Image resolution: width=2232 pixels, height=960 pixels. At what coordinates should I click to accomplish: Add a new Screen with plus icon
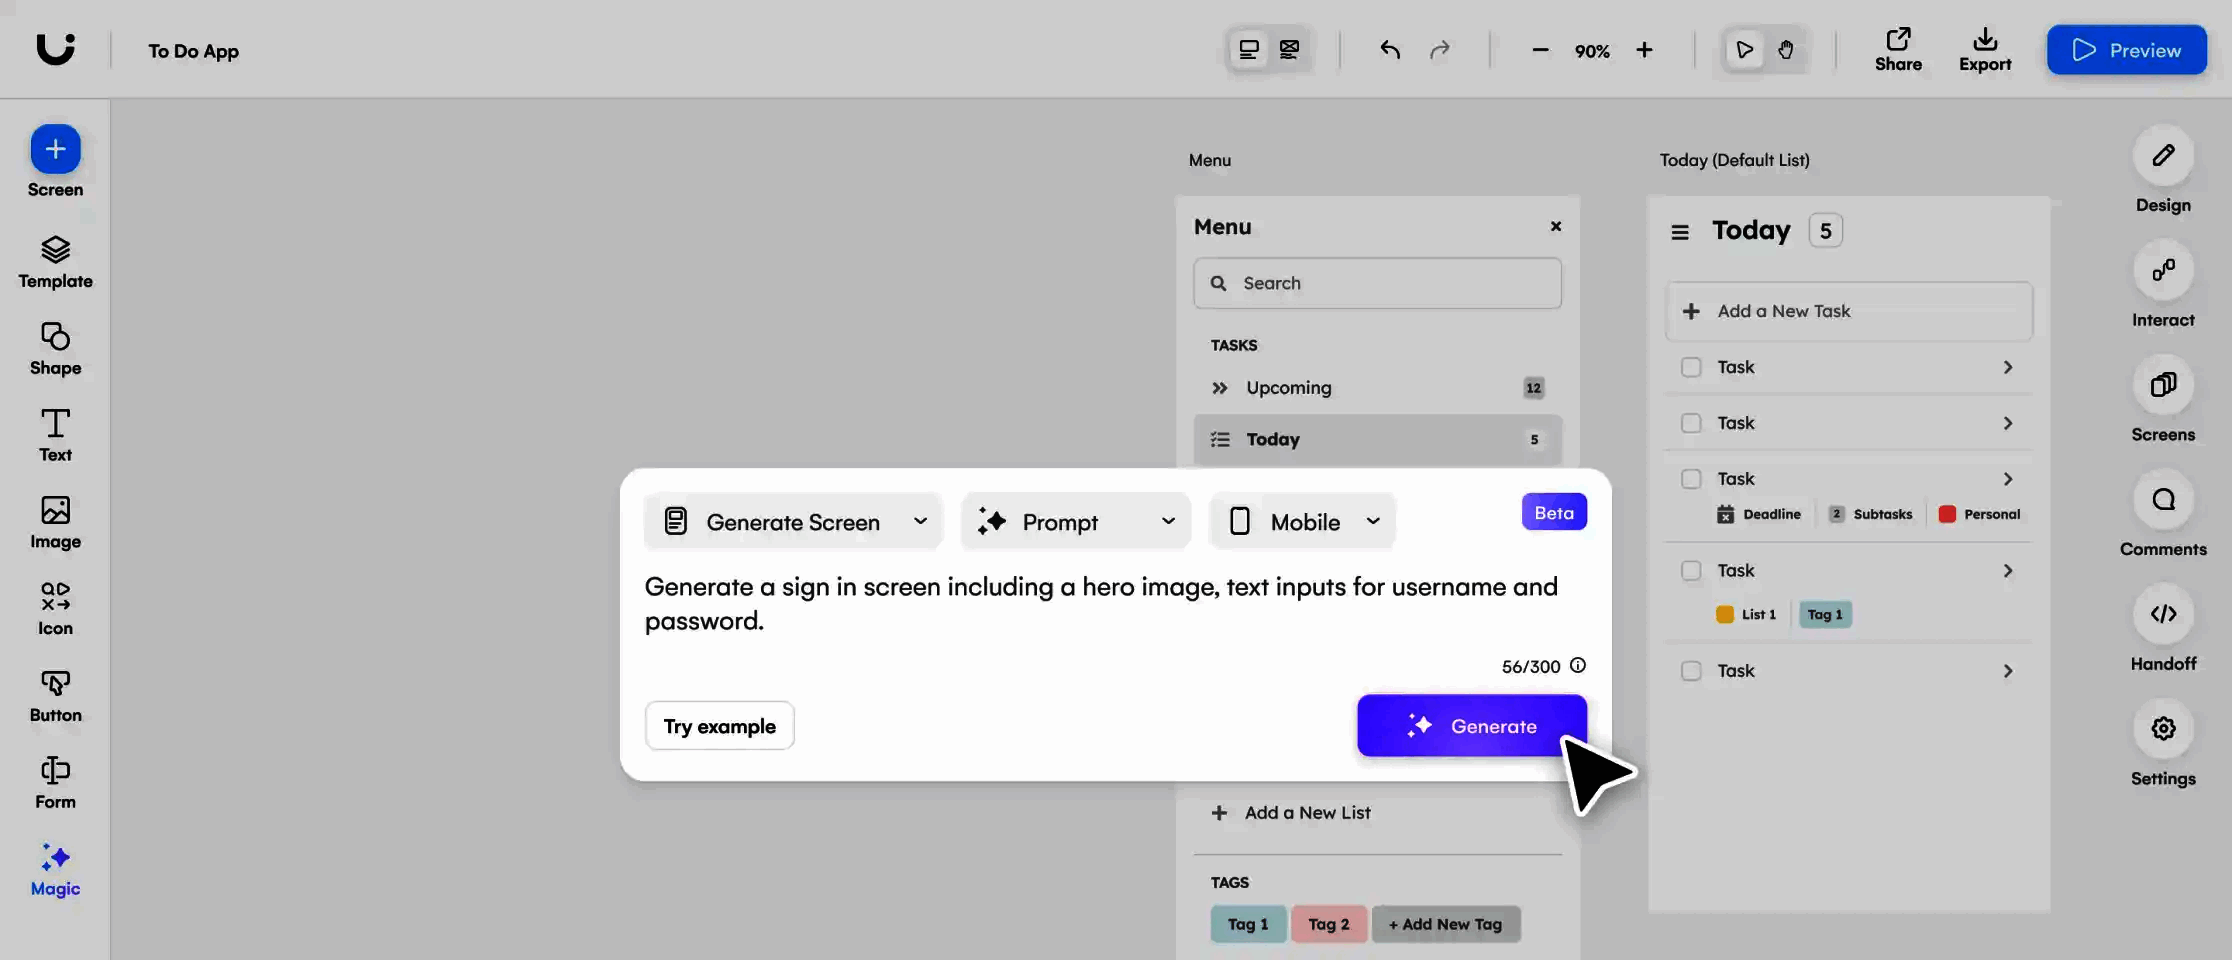56,150
